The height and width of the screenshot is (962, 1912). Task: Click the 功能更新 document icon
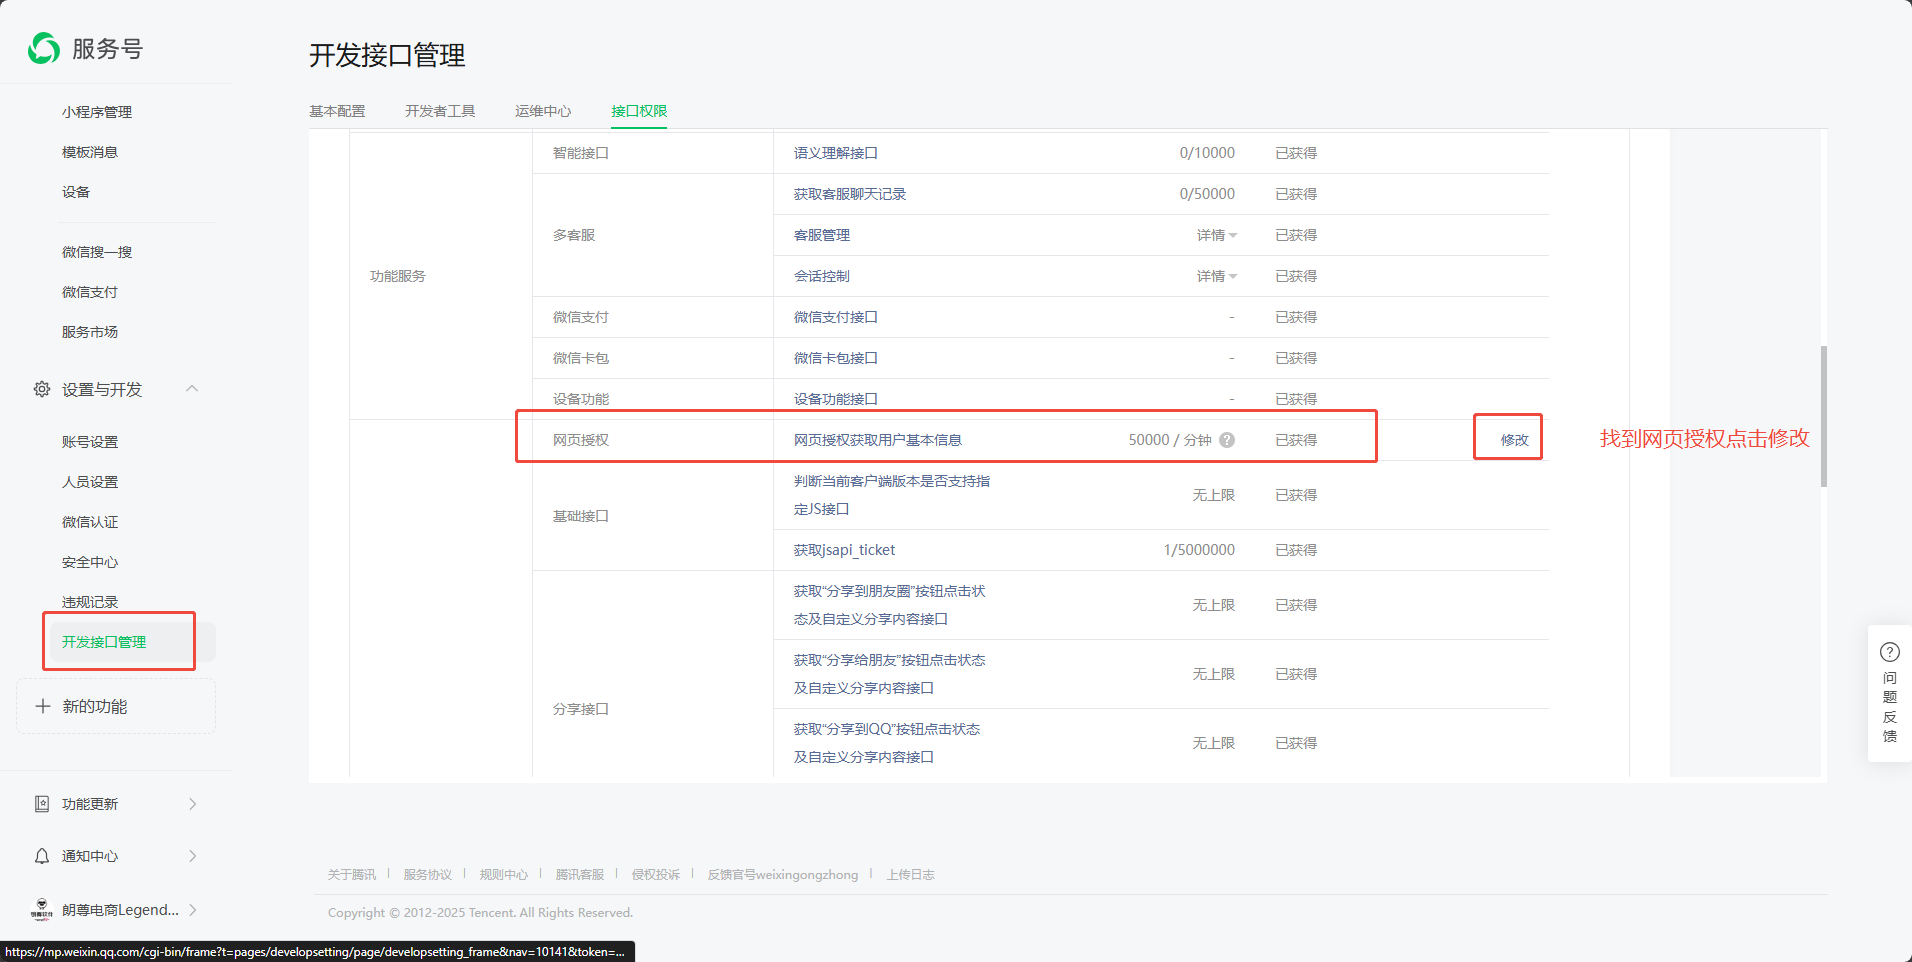(42, 804)
